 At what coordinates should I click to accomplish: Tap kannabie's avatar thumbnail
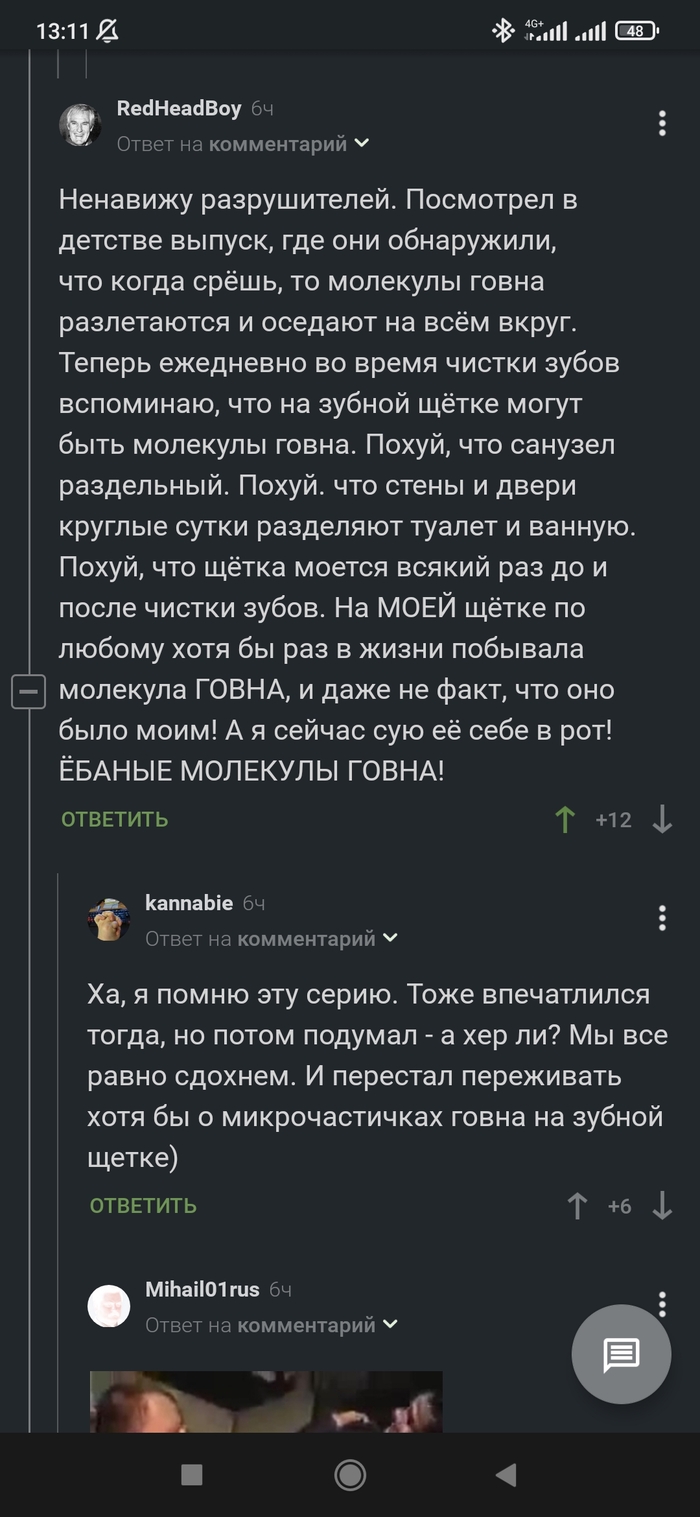click(111, 919)
